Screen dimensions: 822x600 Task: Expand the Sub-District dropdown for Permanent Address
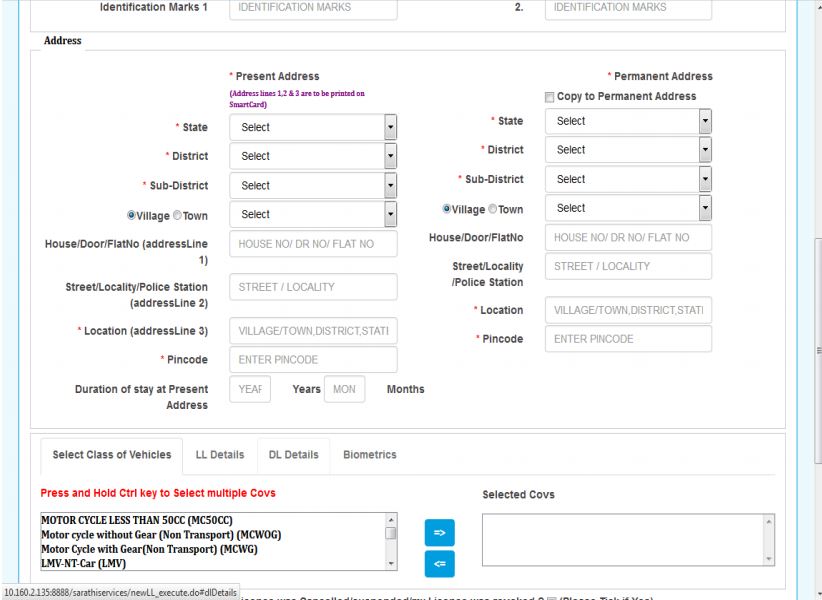627,179
